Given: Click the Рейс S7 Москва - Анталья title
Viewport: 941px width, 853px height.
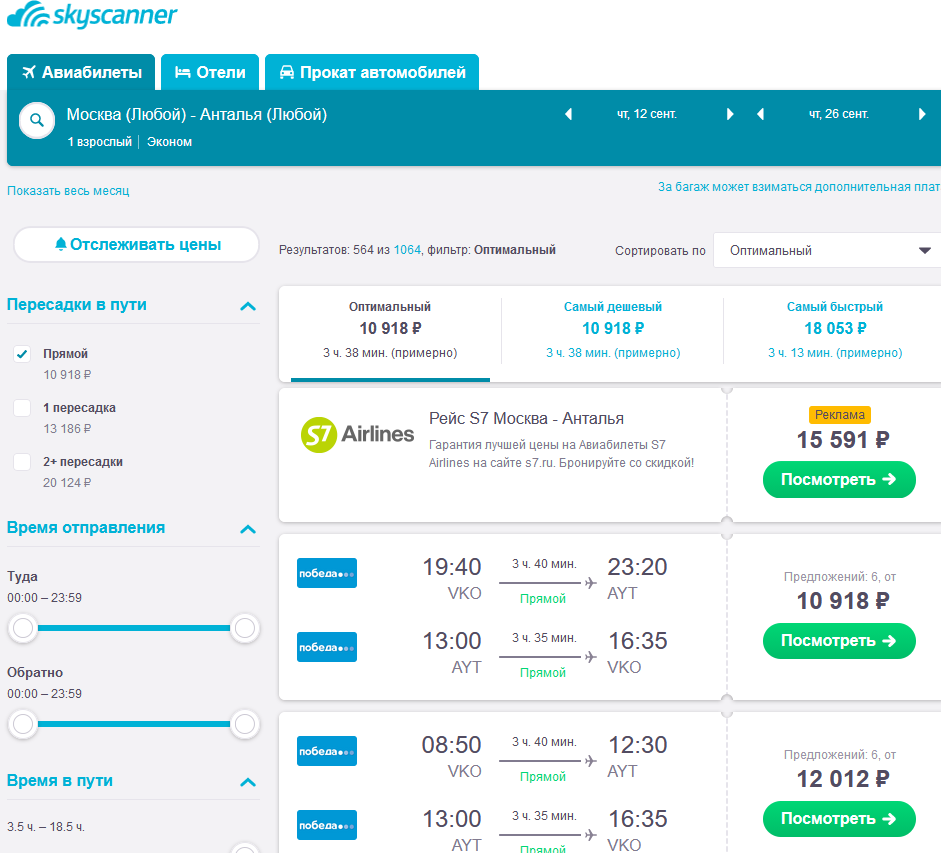Looking at the screenshot, I should 526,418.
